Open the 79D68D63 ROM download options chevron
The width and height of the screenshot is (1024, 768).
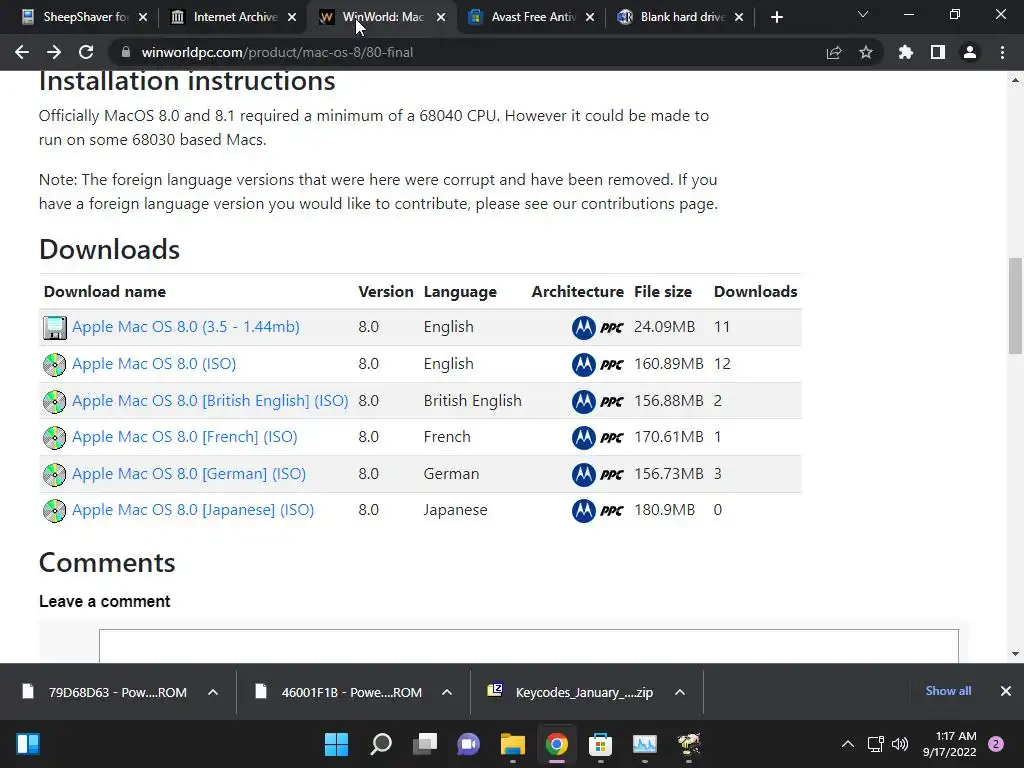tap(213, 692)
